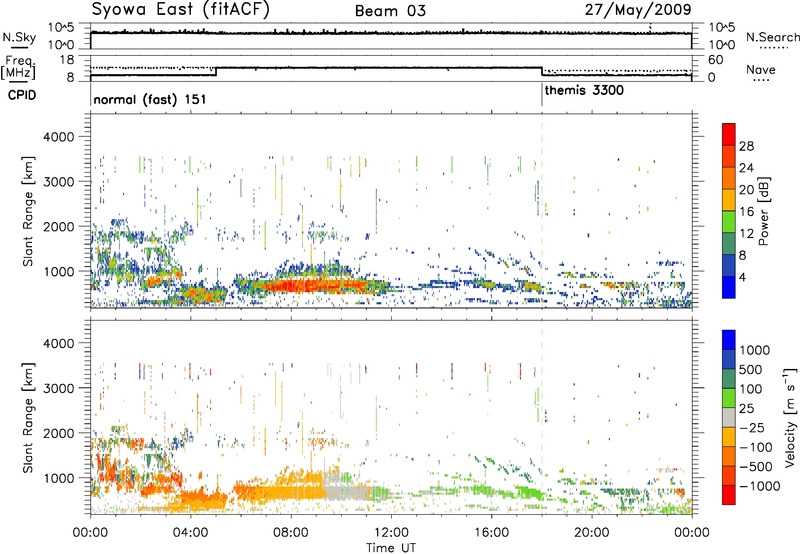800x554 pixels.
Task: Click the left '10^5' noise axis label
Action: (61, 28)
